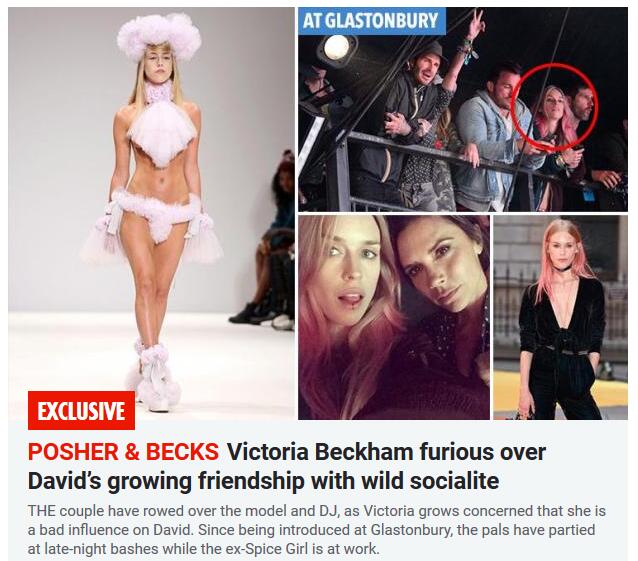
Task: Open the Victoria Beckham furious over headline
Action: pos(386,452)
